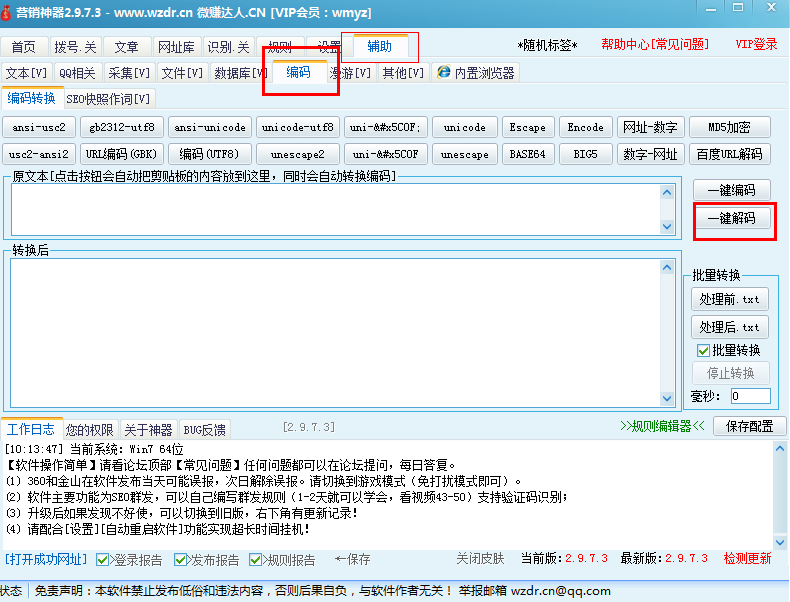Open the 关于神器 tab

(149, 430)
